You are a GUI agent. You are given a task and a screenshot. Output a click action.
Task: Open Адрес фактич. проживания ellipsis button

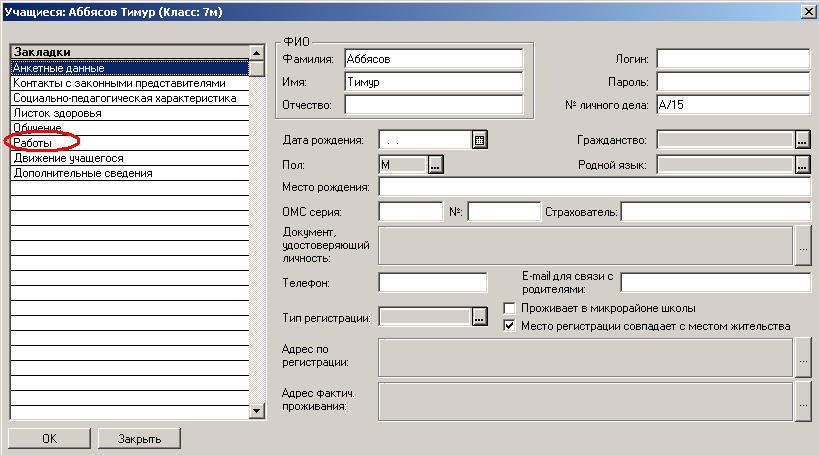click(802, 400)
